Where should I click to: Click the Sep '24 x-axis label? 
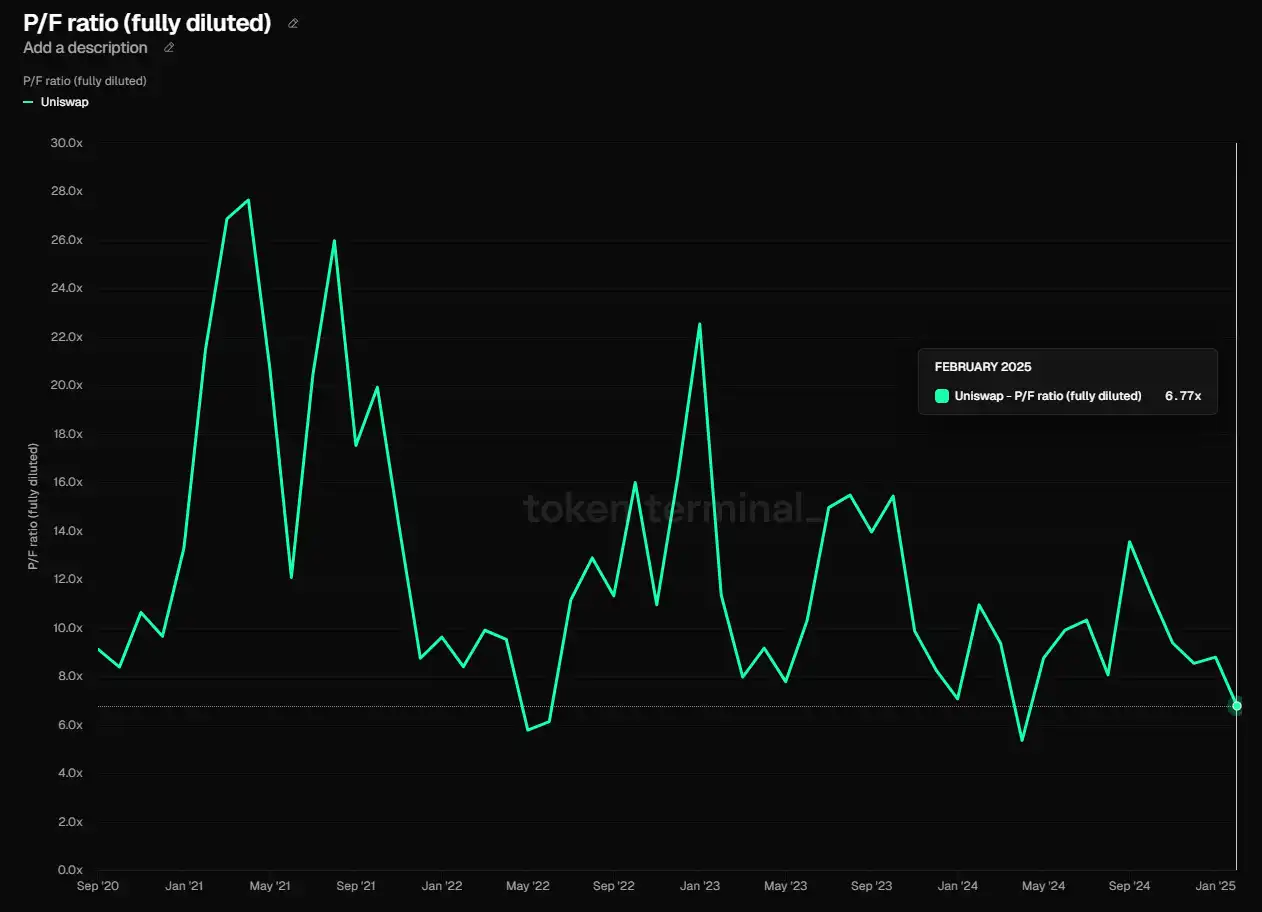(1129, 886)
